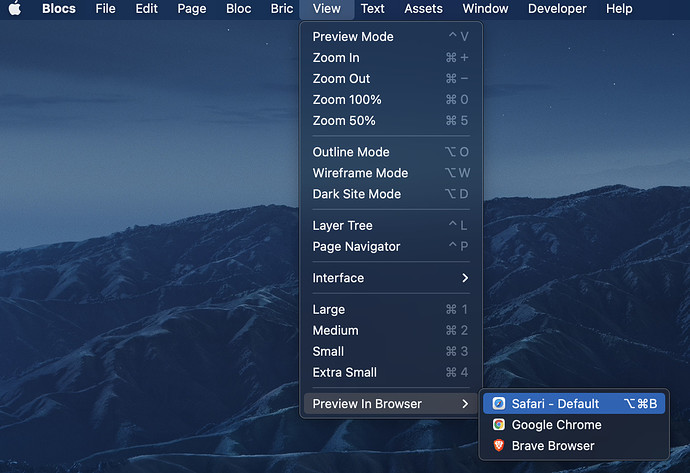Open the Developer menu
690x473 pixels.
point(557,8)
